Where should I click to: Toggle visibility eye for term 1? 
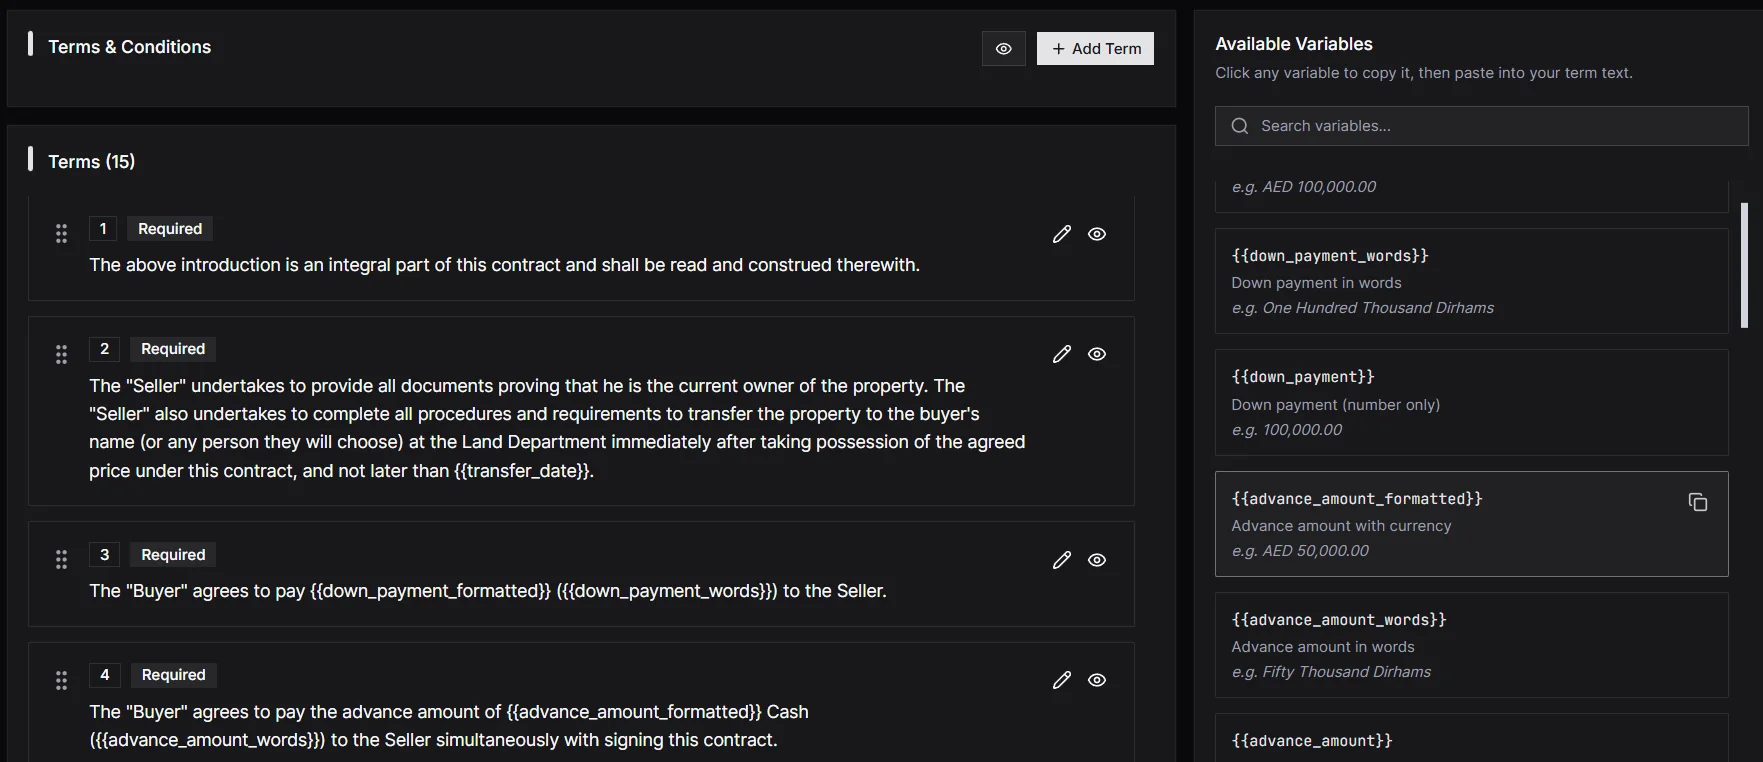coord(1097,234)
